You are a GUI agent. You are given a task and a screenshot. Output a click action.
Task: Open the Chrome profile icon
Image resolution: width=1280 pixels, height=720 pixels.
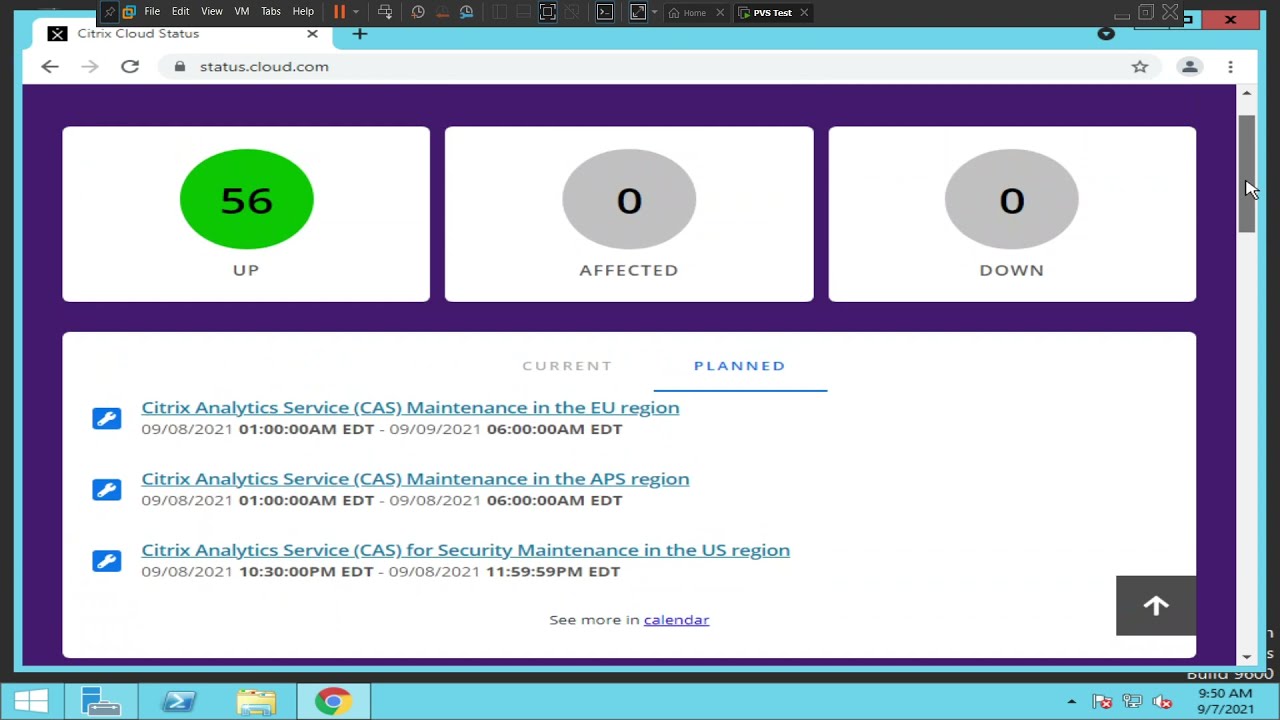[1190, 66]
